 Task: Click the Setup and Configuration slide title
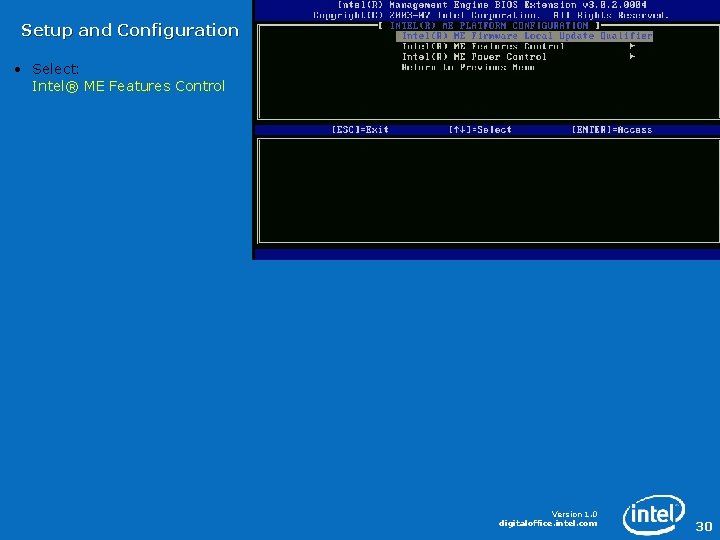click(x=130, y=30)
